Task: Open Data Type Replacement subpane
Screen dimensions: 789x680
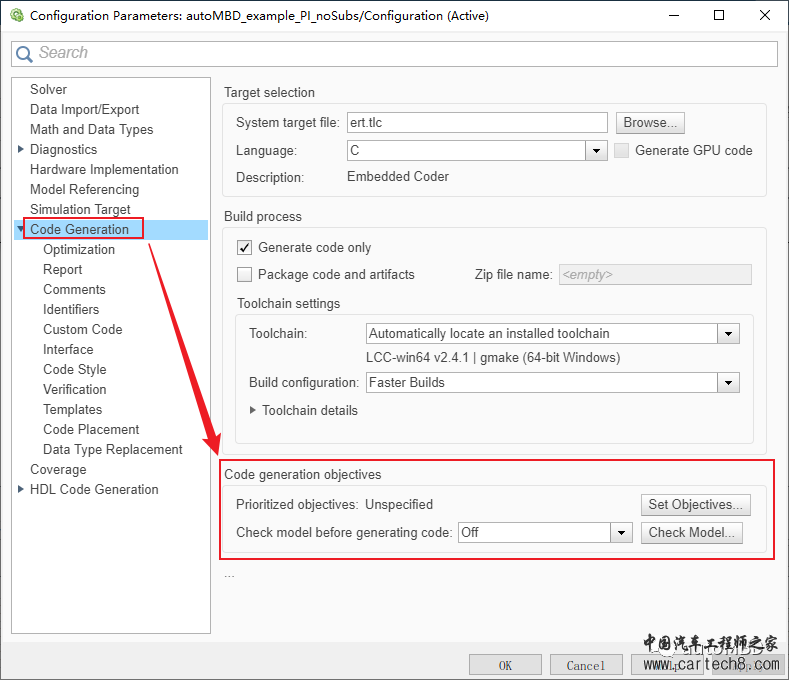Action: (x=113, y=449)
